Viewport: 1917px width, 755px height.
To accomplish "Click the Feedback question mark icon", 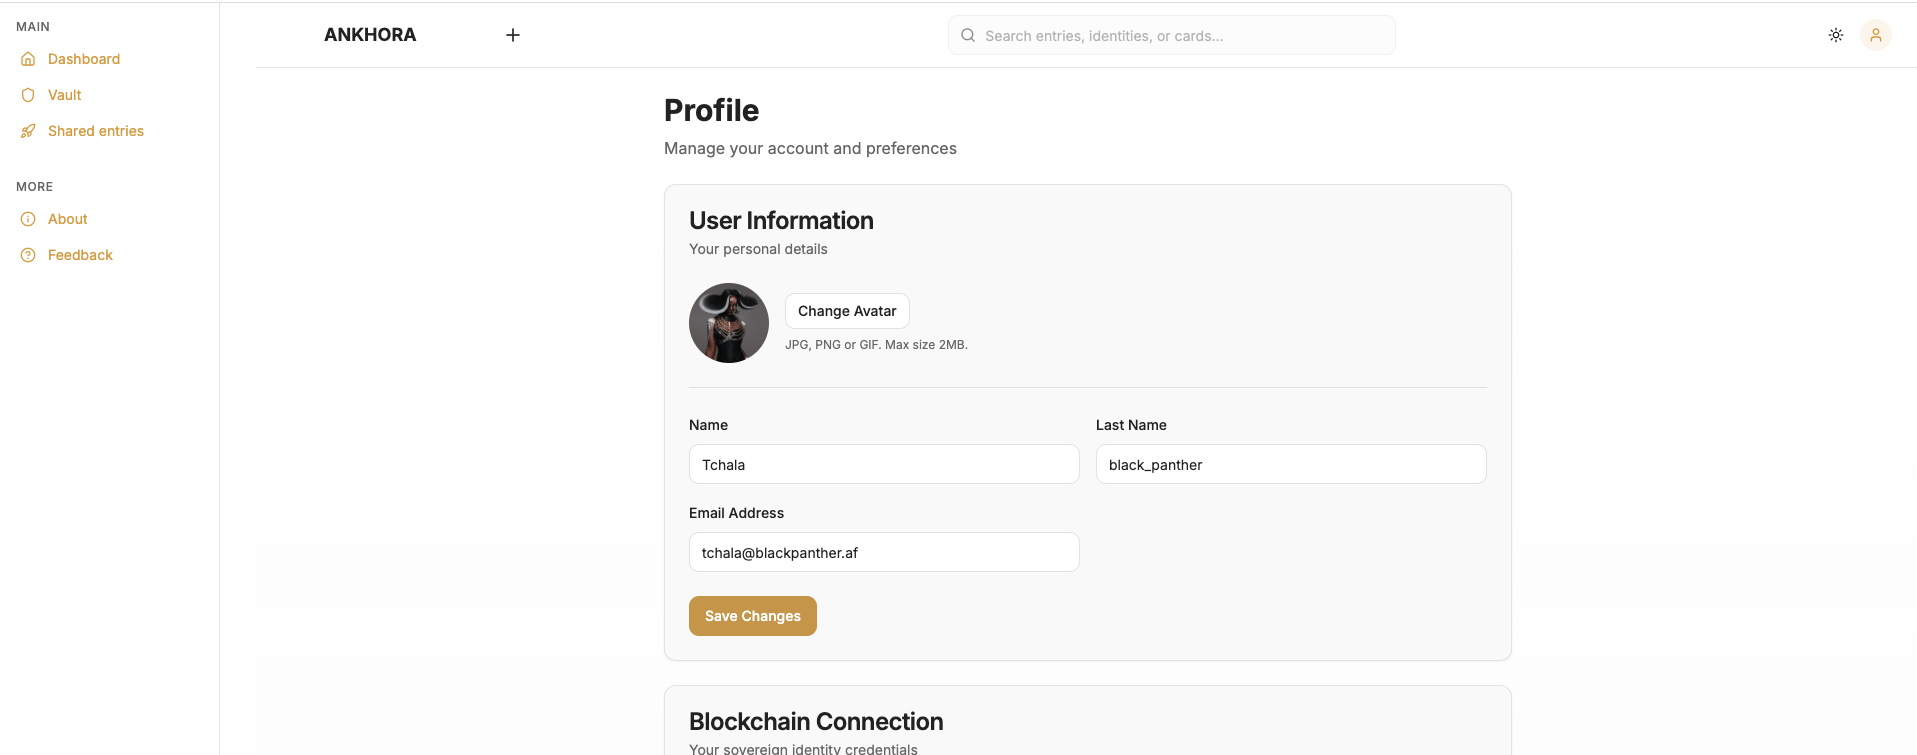I will 28,255.
